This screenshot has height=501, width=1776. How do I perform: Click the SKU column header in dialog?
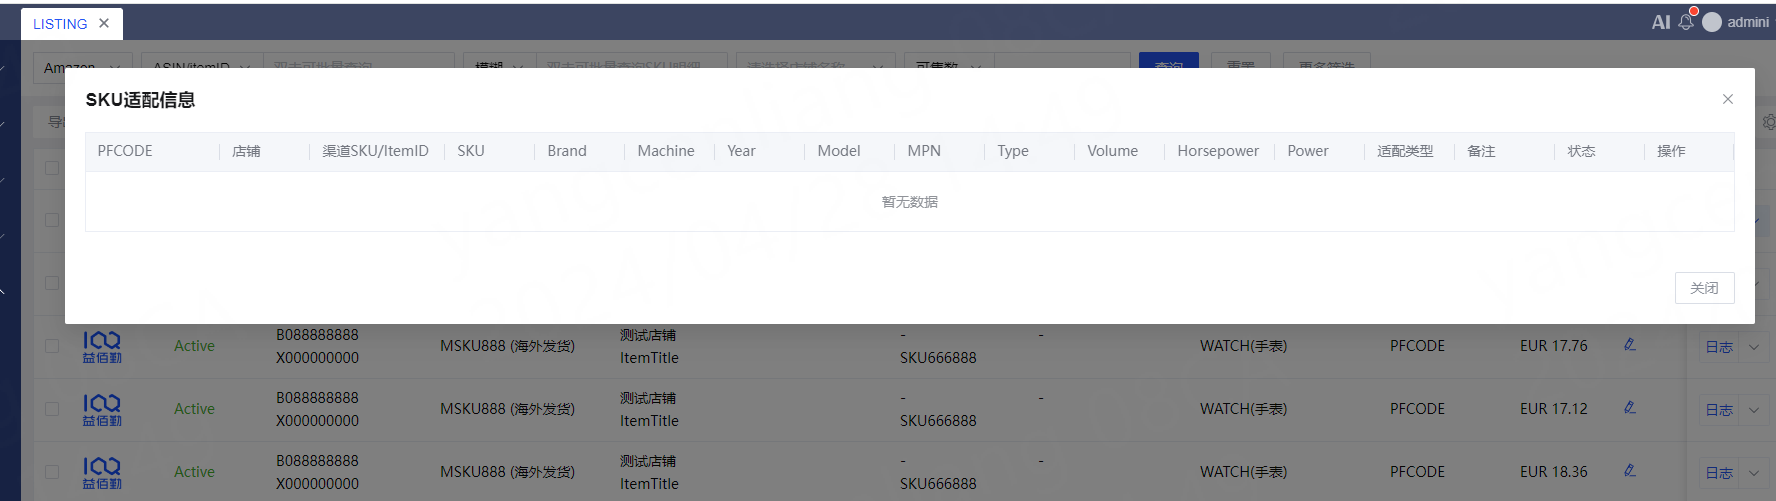tap(471, 151)
